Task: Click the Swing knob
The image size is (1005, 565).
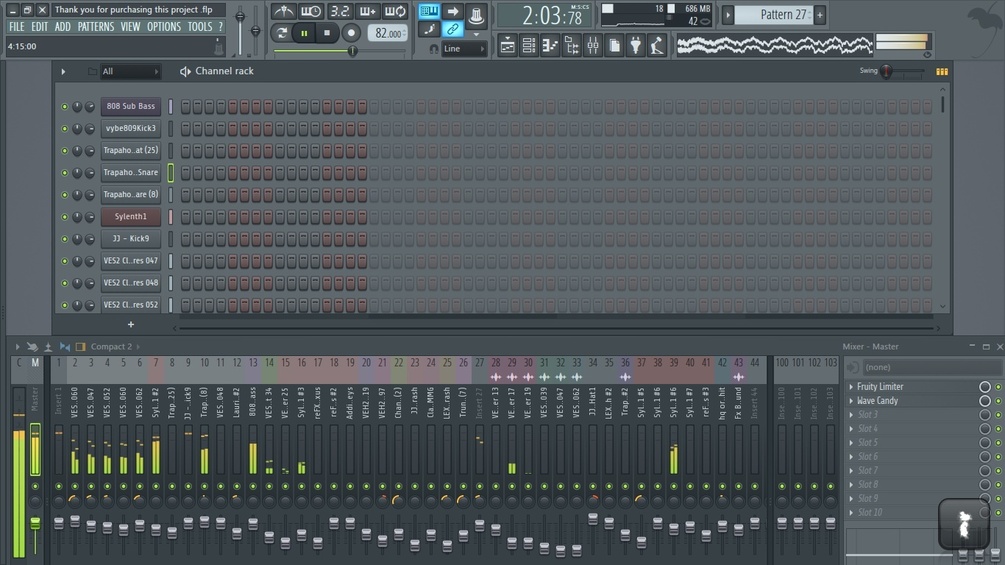Action: [x=886, y=71]
